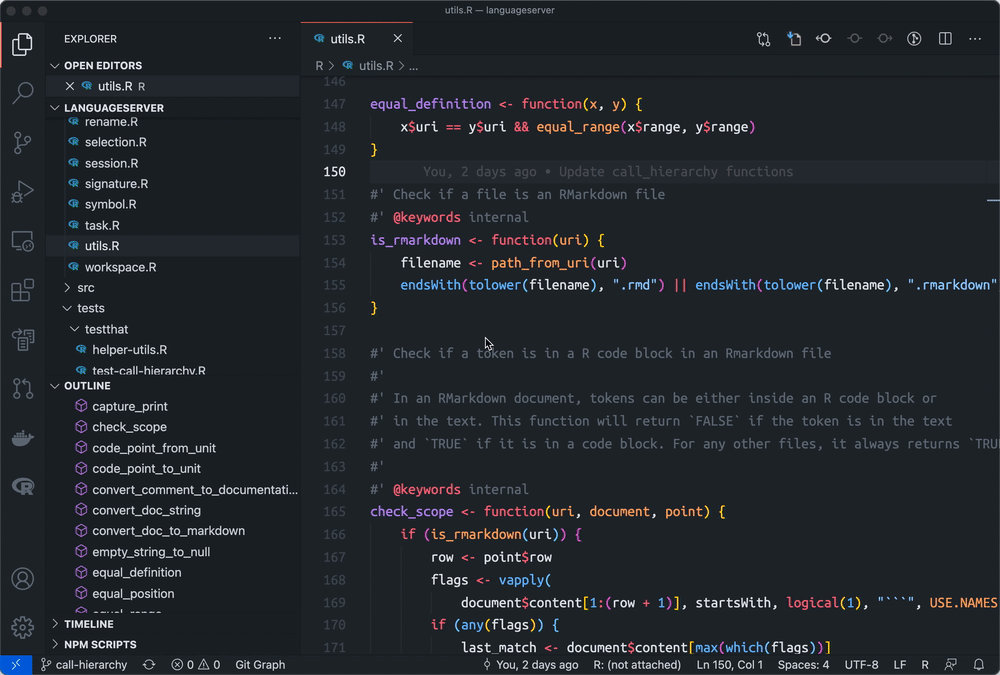The height and width of the screenshot is (675, 1000).
Task: Open the GitHub Pull Requests view
Action: point(22,389)
